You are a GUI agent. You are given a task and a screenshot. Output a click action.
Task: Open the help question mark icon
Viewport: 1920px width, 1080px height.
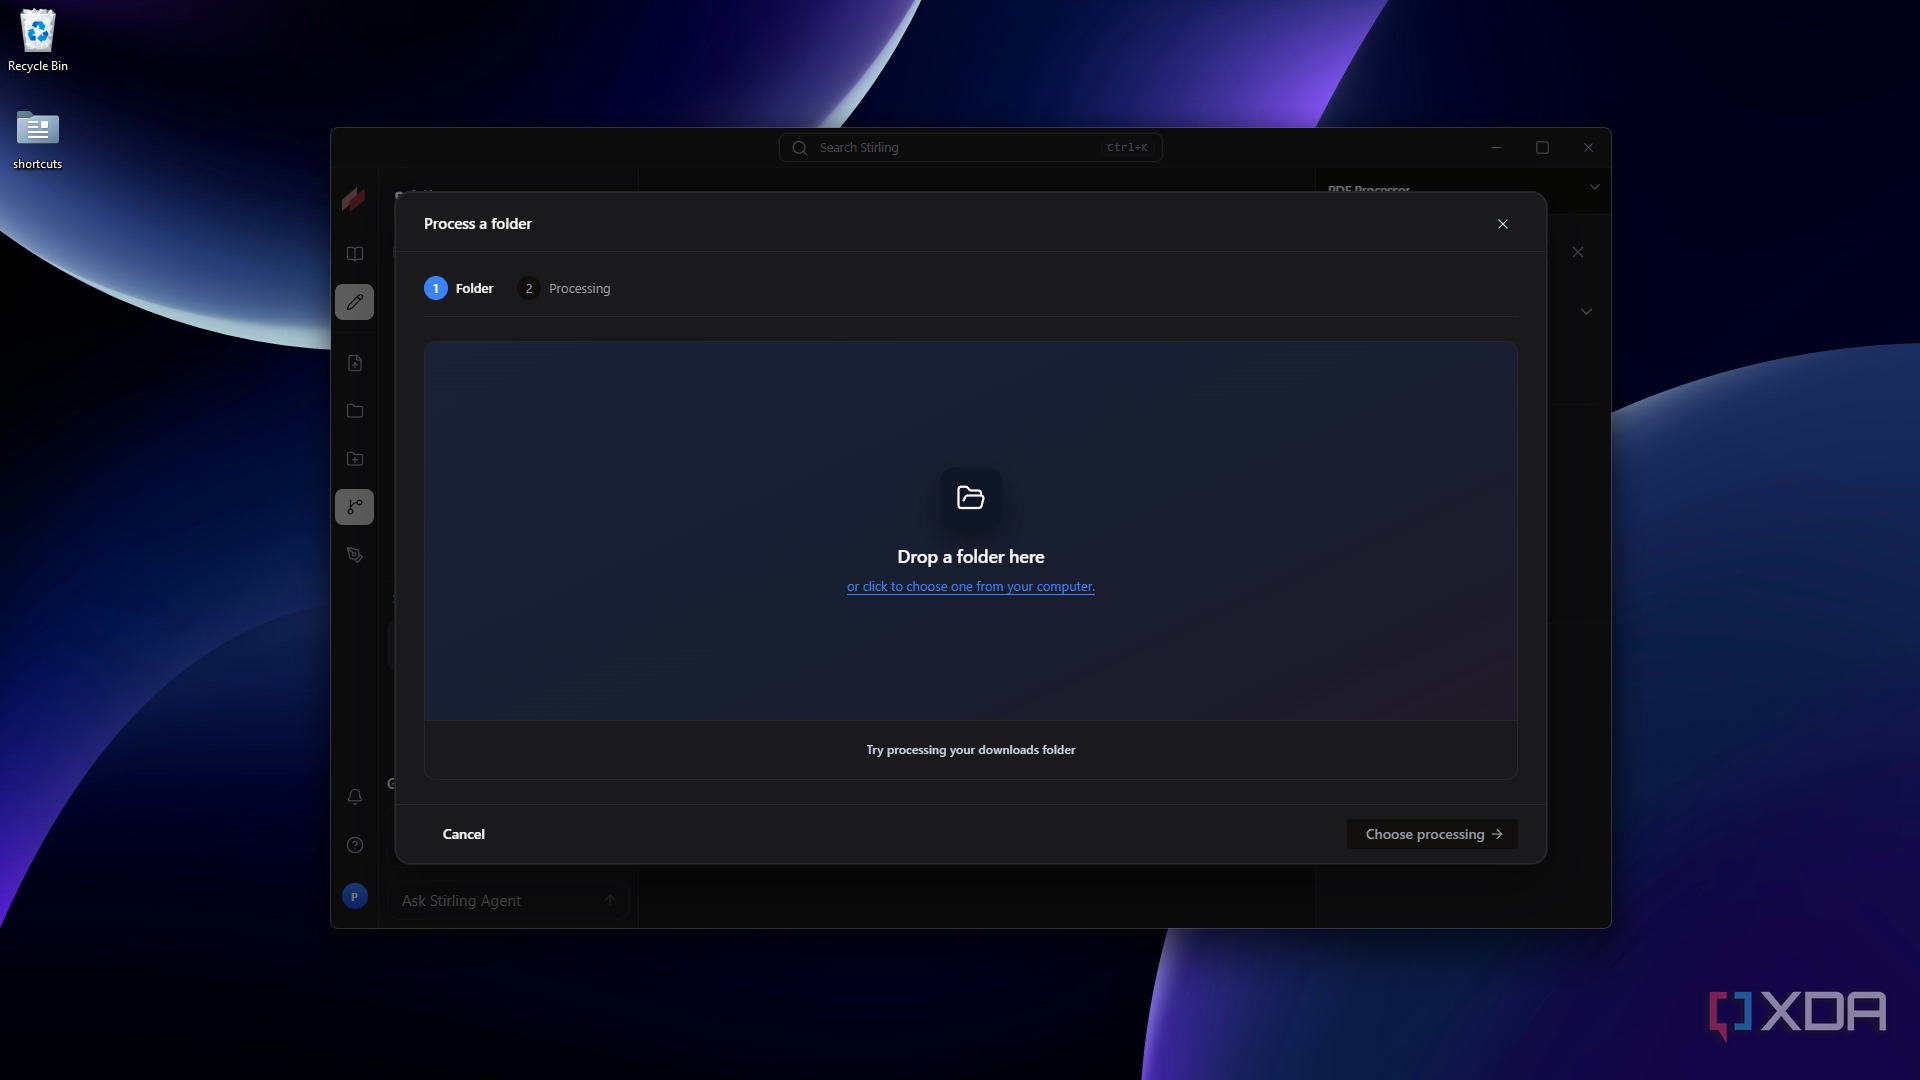355,845
